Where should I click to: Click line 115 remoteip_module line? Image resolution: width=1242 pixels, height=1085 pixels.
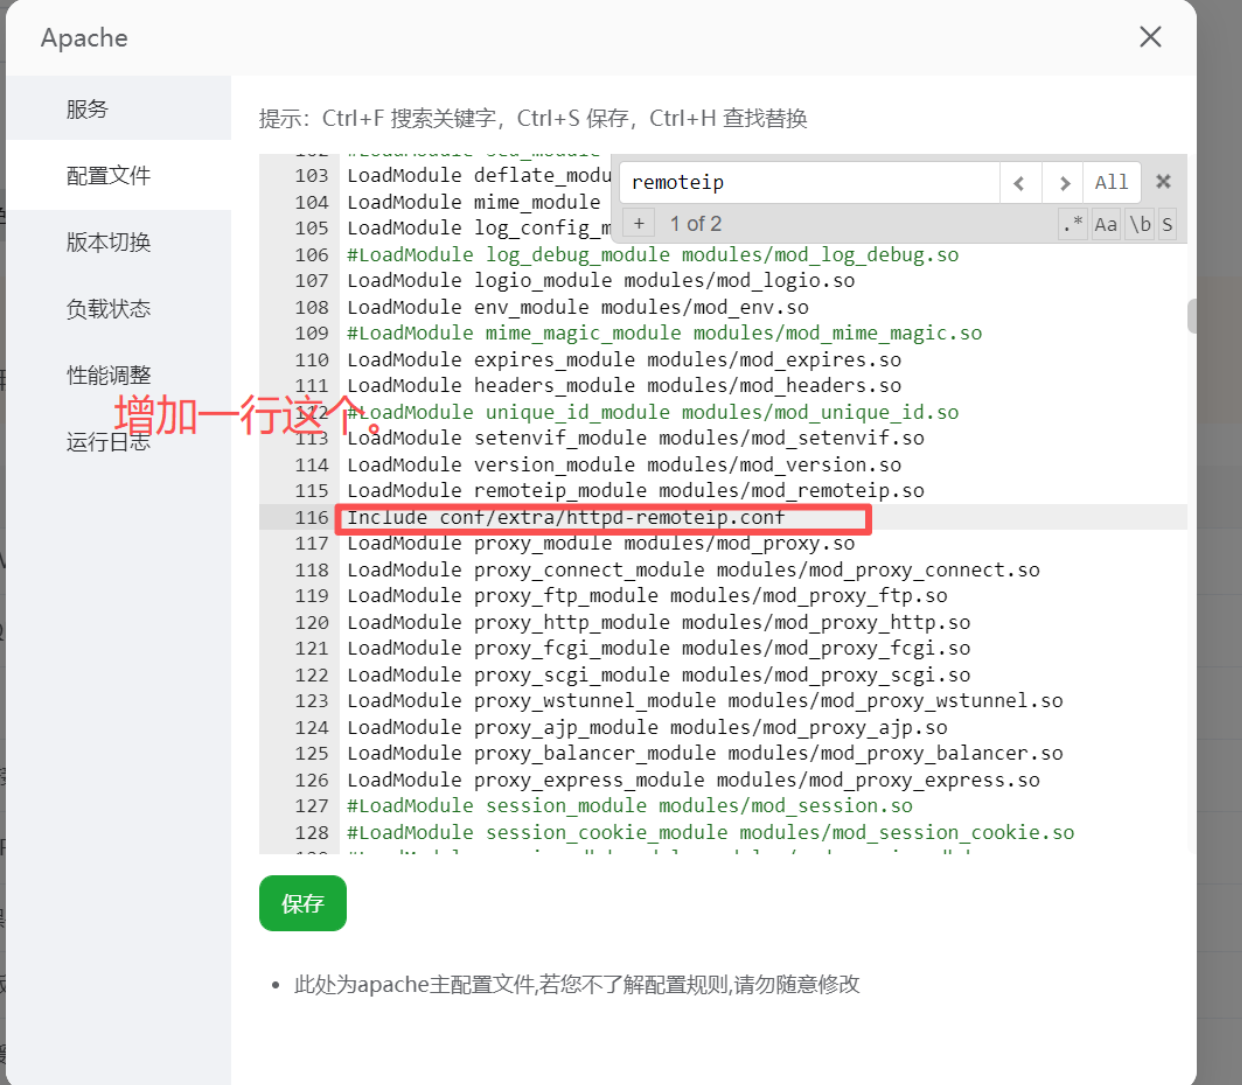[x=635, y=491]
